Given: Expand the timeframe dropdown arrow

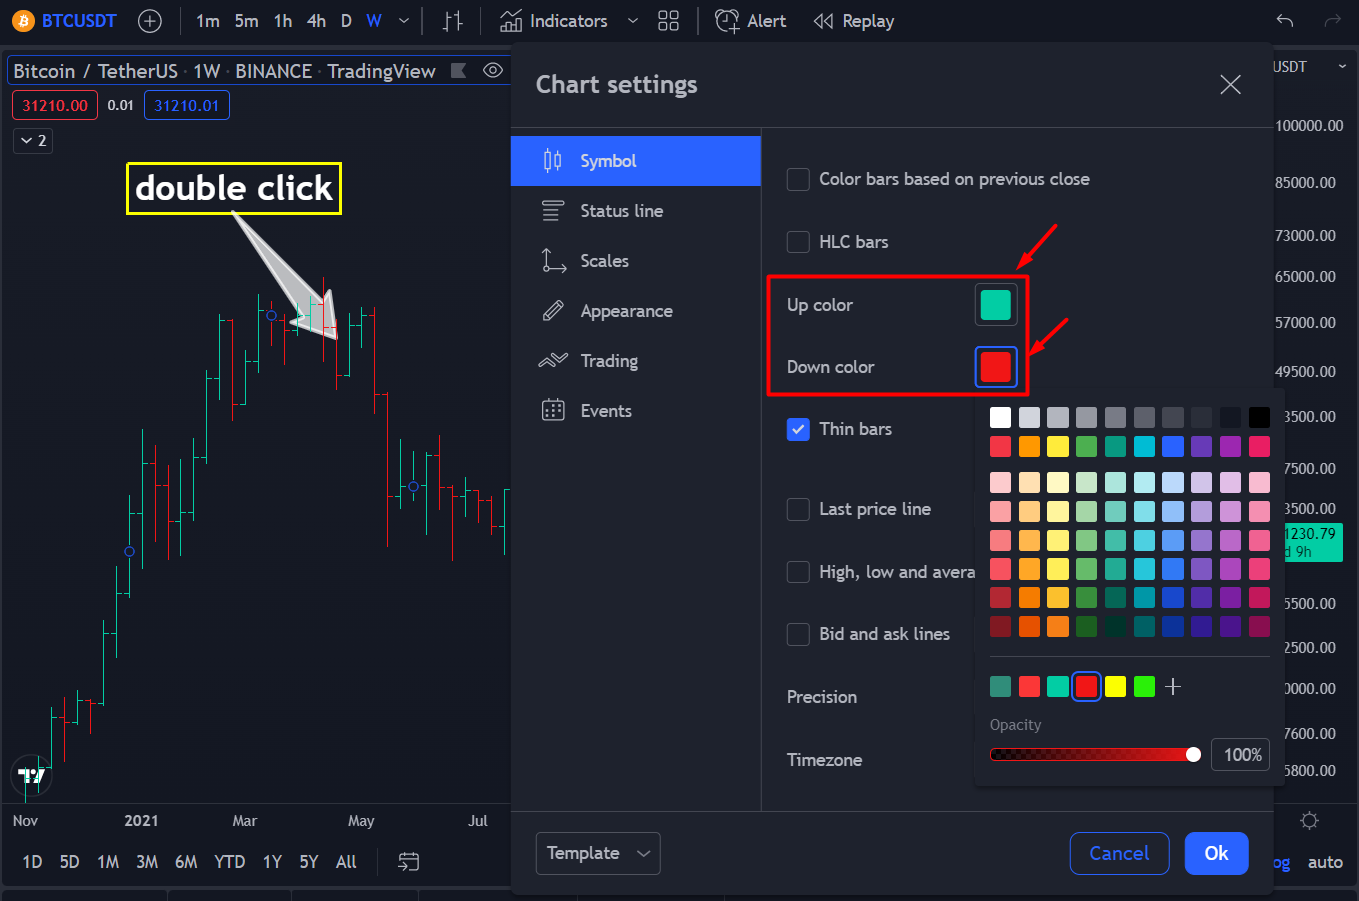Looking at the screenshot, I should (x=404, y=21).
